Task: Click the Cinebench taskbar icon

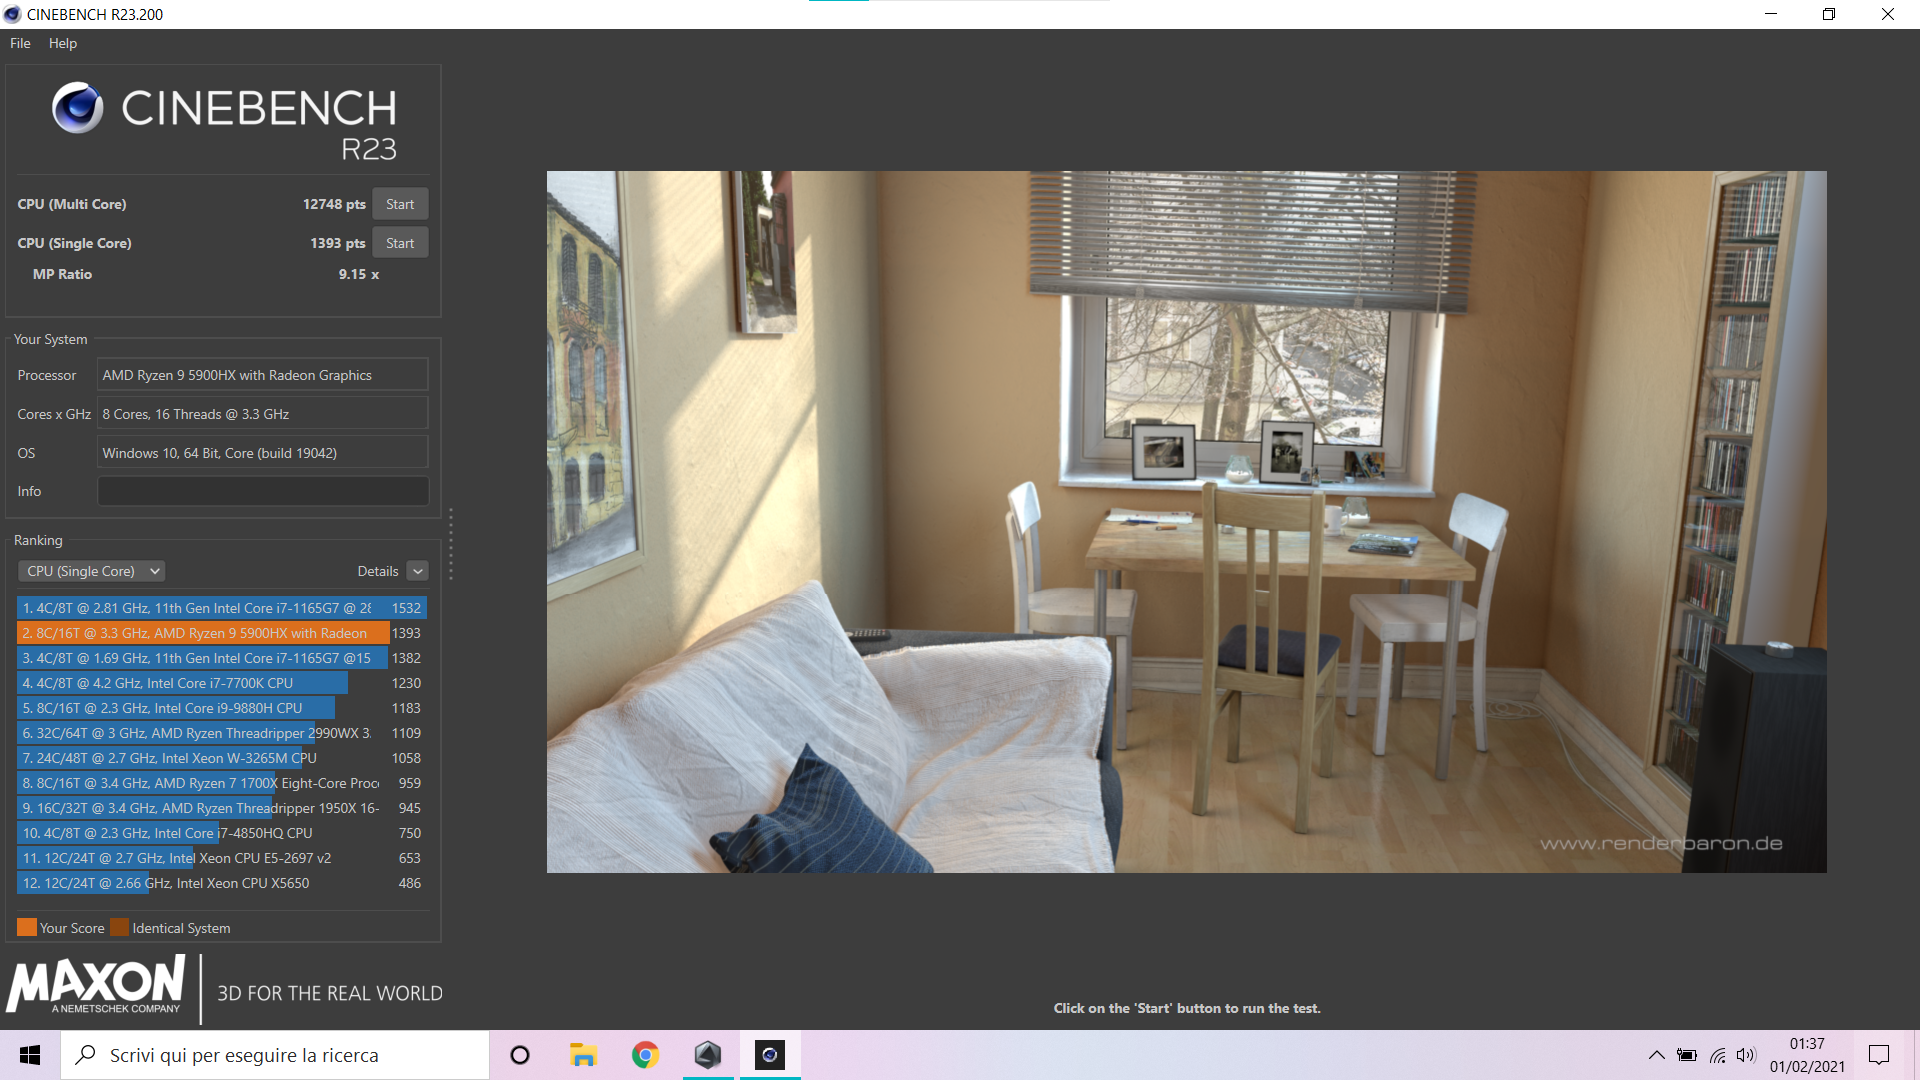Action: tap(769, 1055)
